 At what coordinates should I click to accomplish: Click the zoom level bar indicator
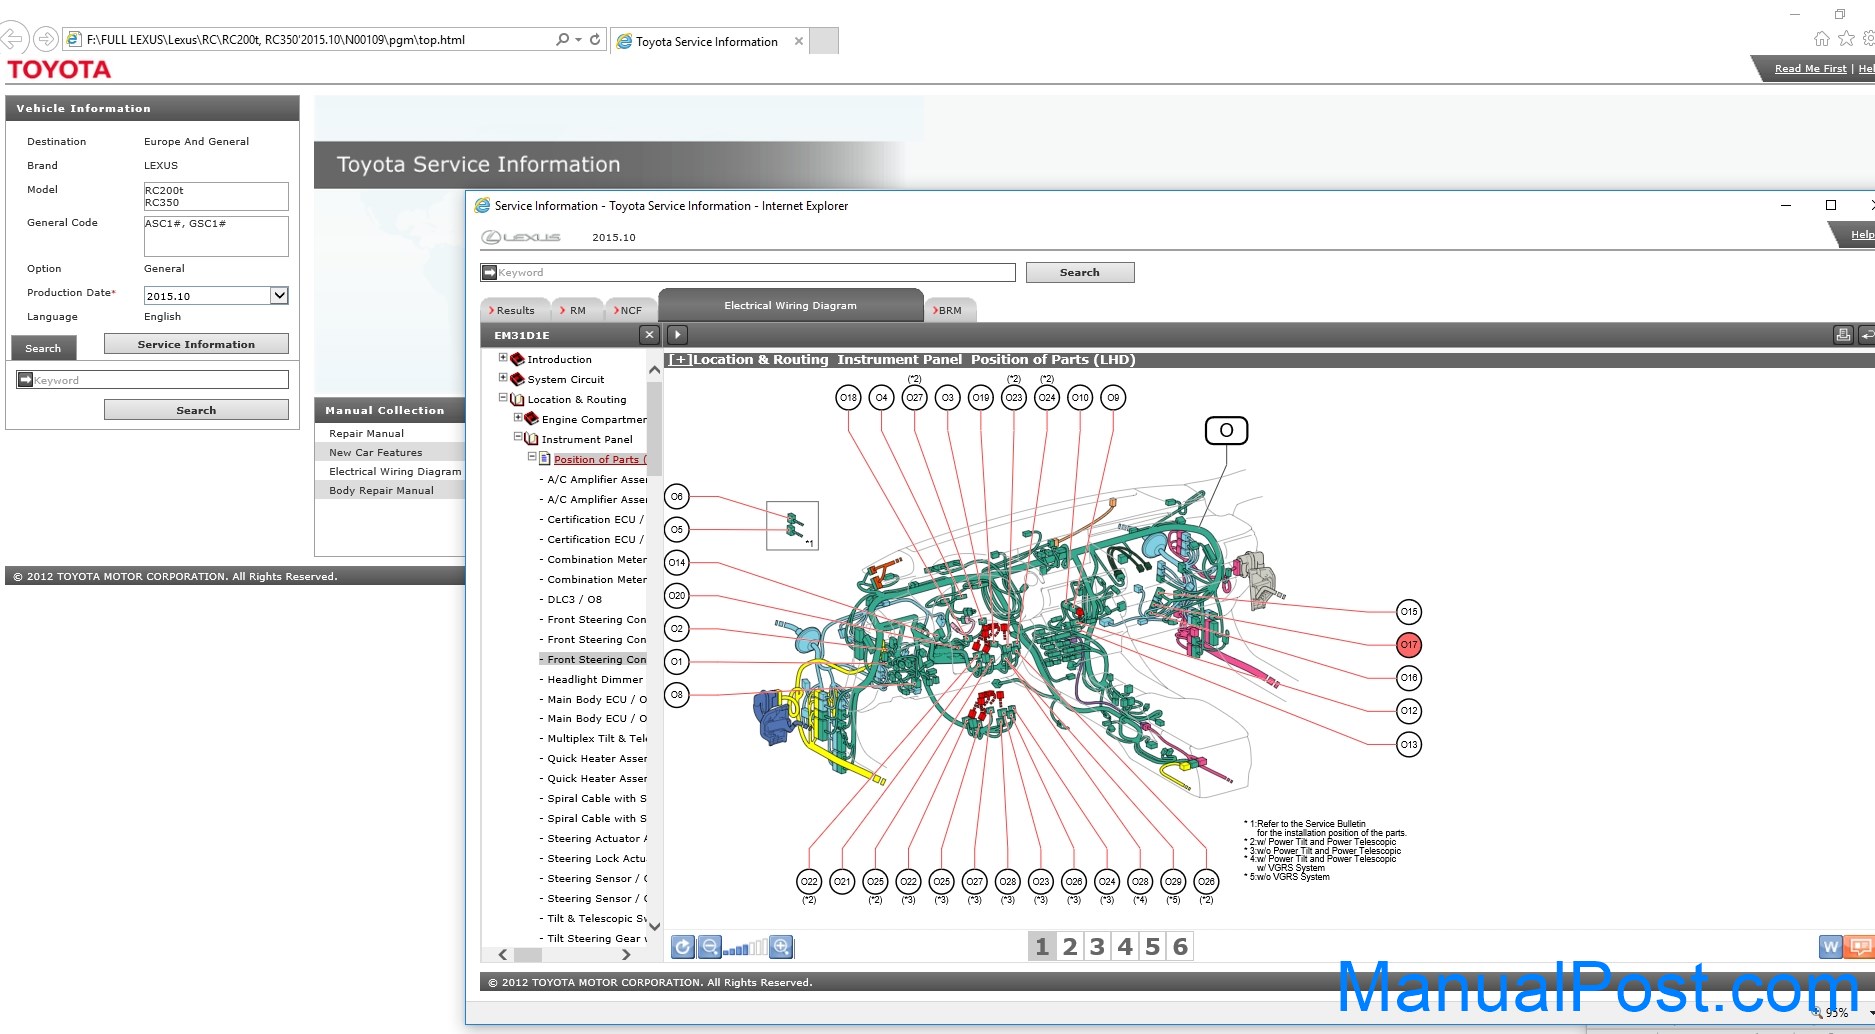click(746, 947)
